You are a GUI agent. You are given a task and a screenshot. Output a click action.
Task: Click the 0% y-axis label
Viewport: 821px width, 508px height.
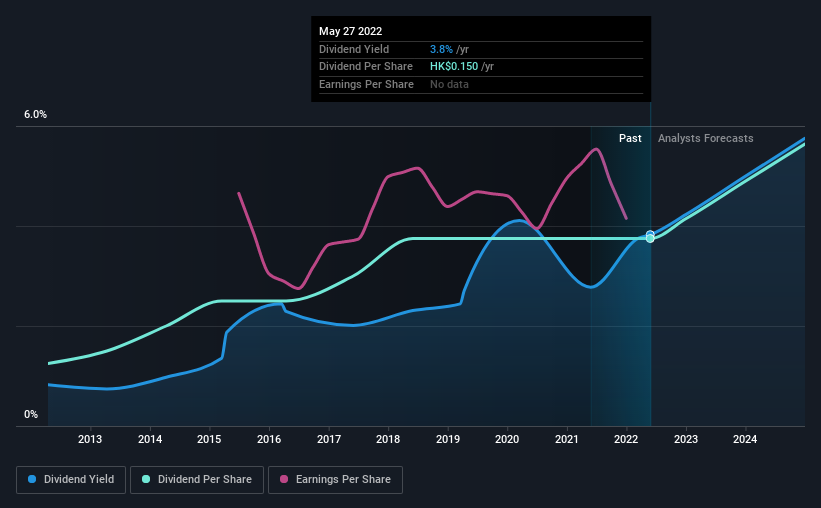[x=31, y=415]
